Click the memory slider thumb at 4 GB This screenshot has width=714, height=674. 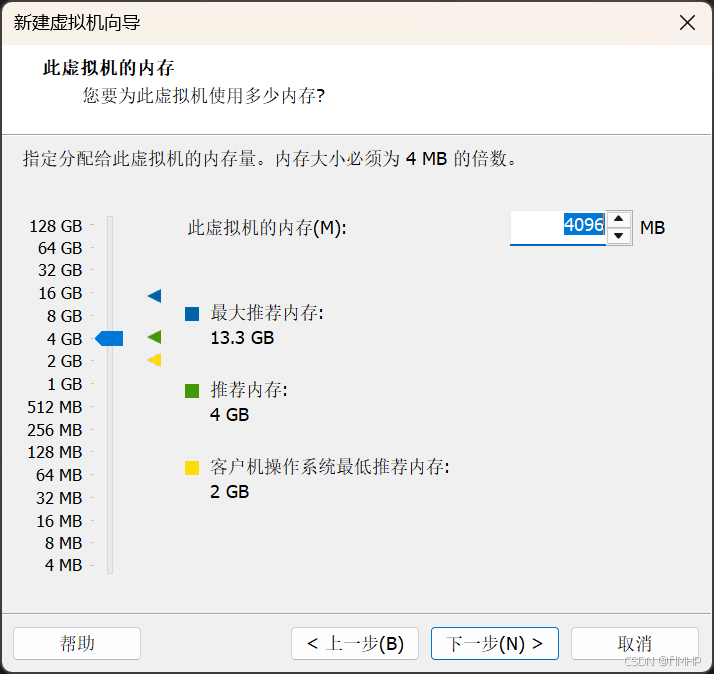(x=109, y=339)
